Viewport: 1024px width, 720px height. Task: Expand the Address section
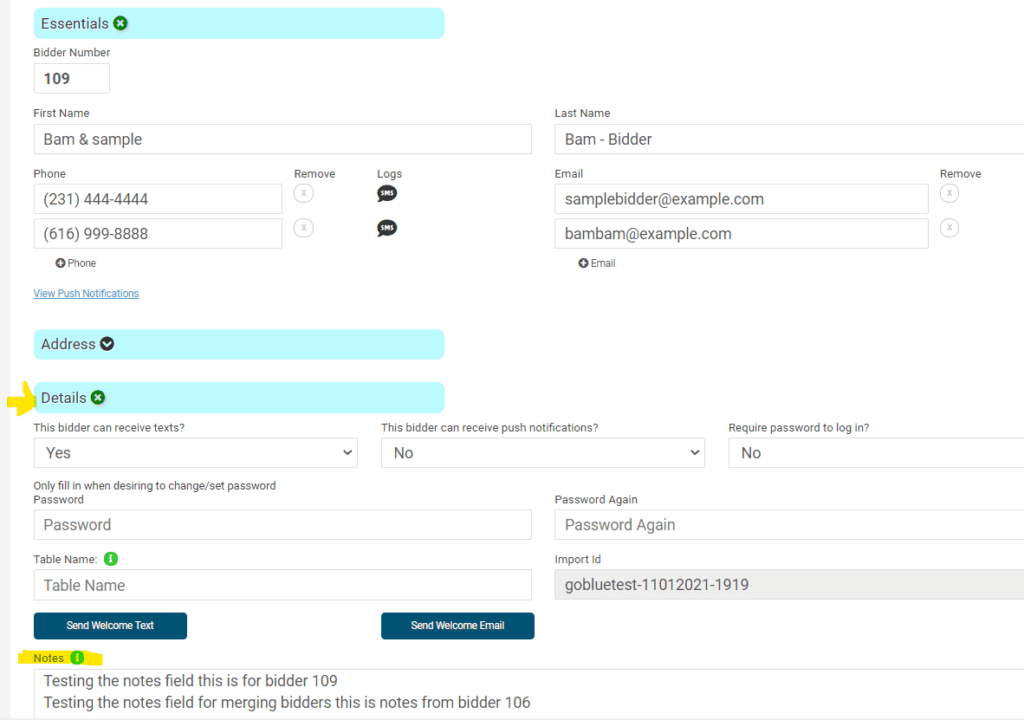click(x=107, y=344)
